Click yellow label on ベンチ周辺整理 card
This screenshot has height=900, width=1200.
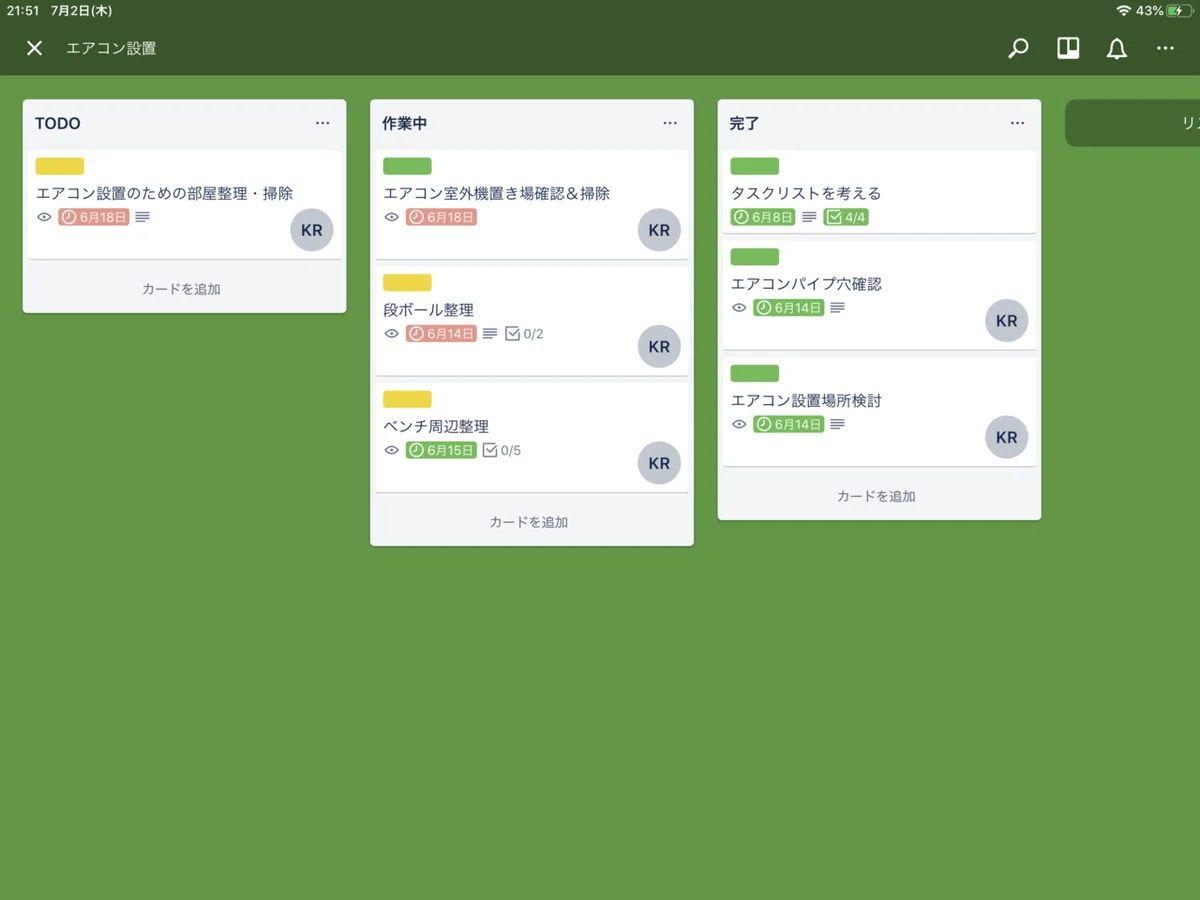(x=407, y=400)
